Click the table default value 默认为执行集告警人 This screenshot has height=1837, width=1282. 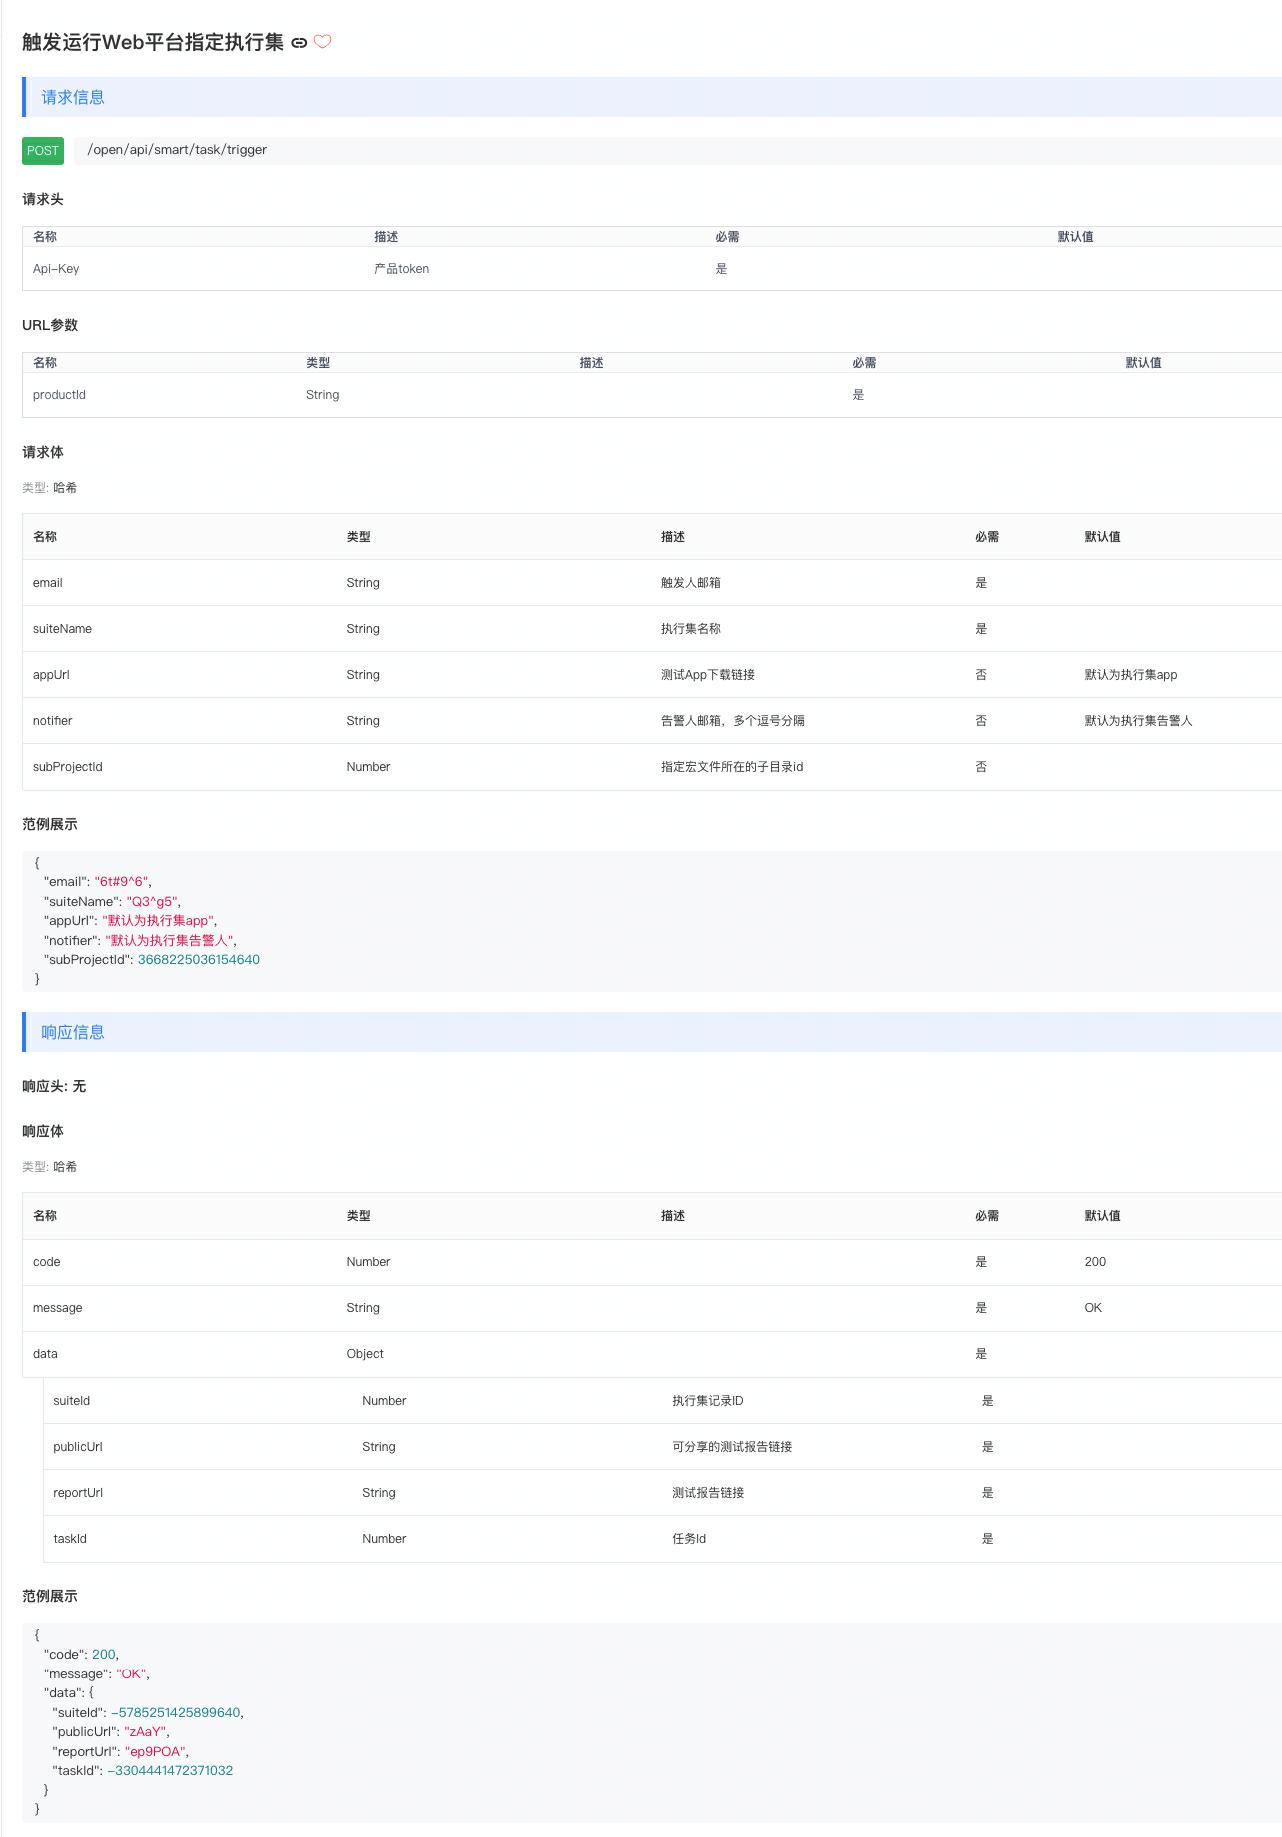pos(1139,721)
